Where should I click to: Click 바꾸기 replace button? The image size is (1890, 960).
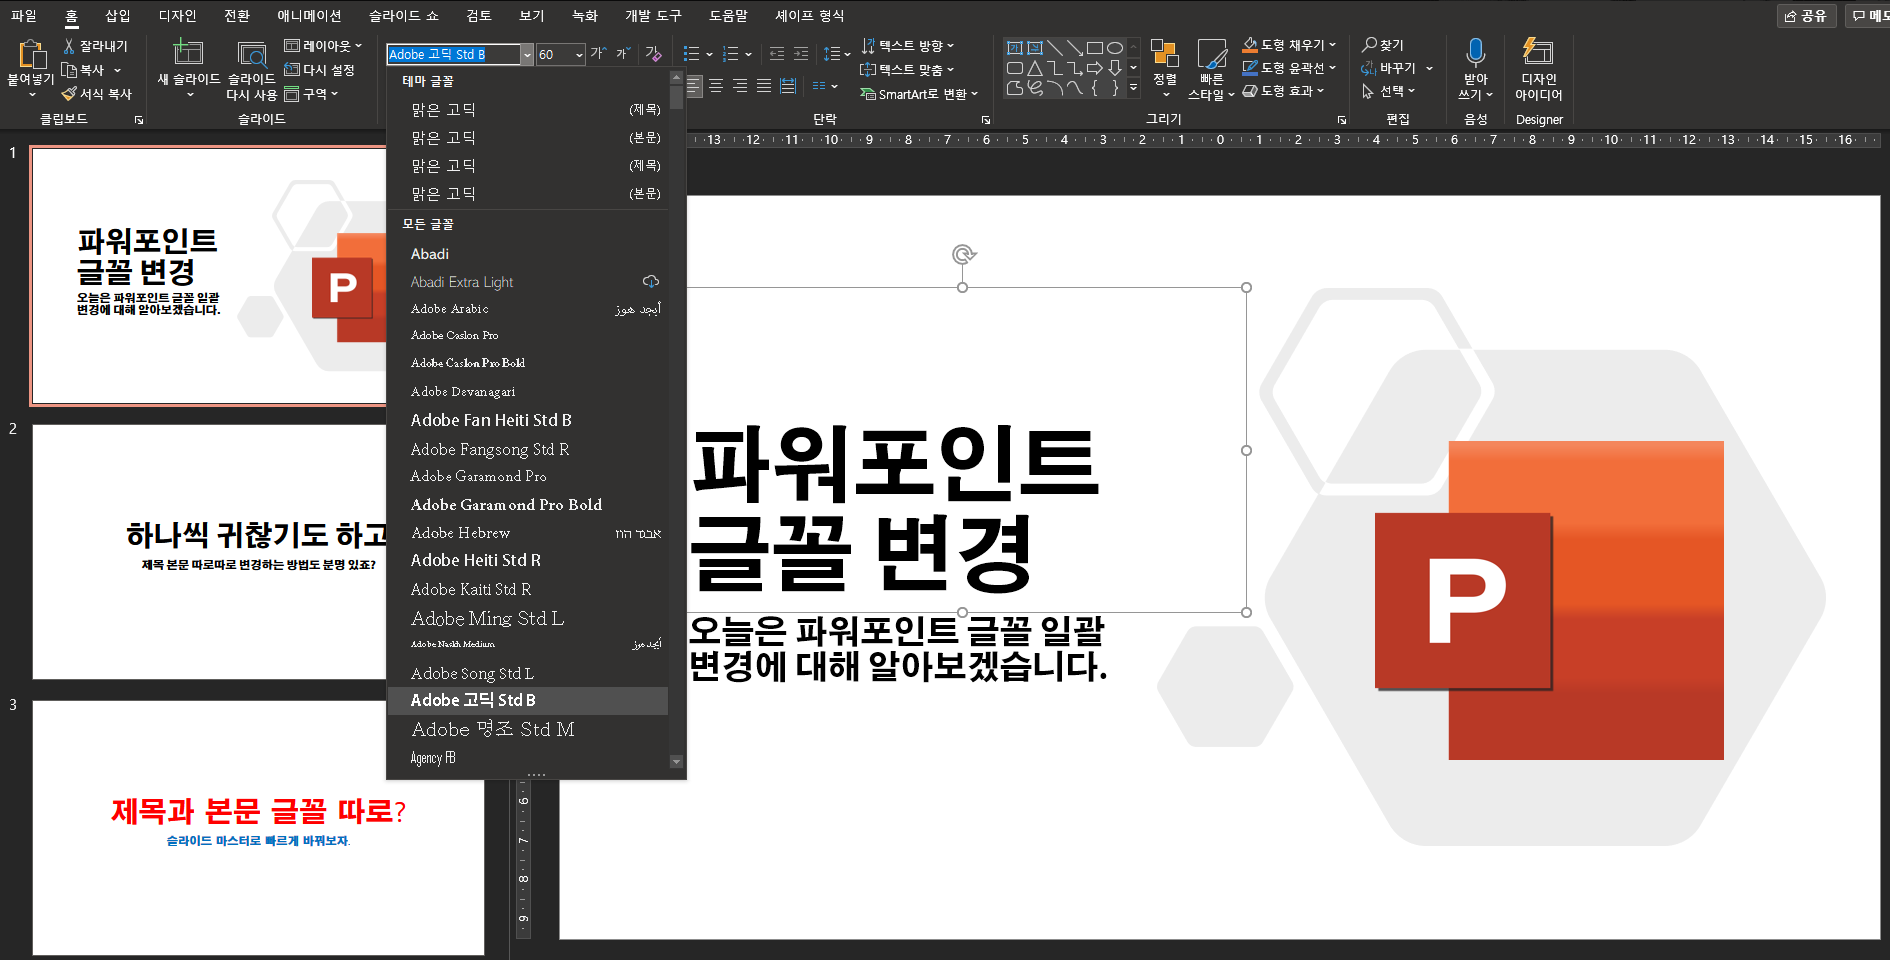click(x=1396, y=68)
